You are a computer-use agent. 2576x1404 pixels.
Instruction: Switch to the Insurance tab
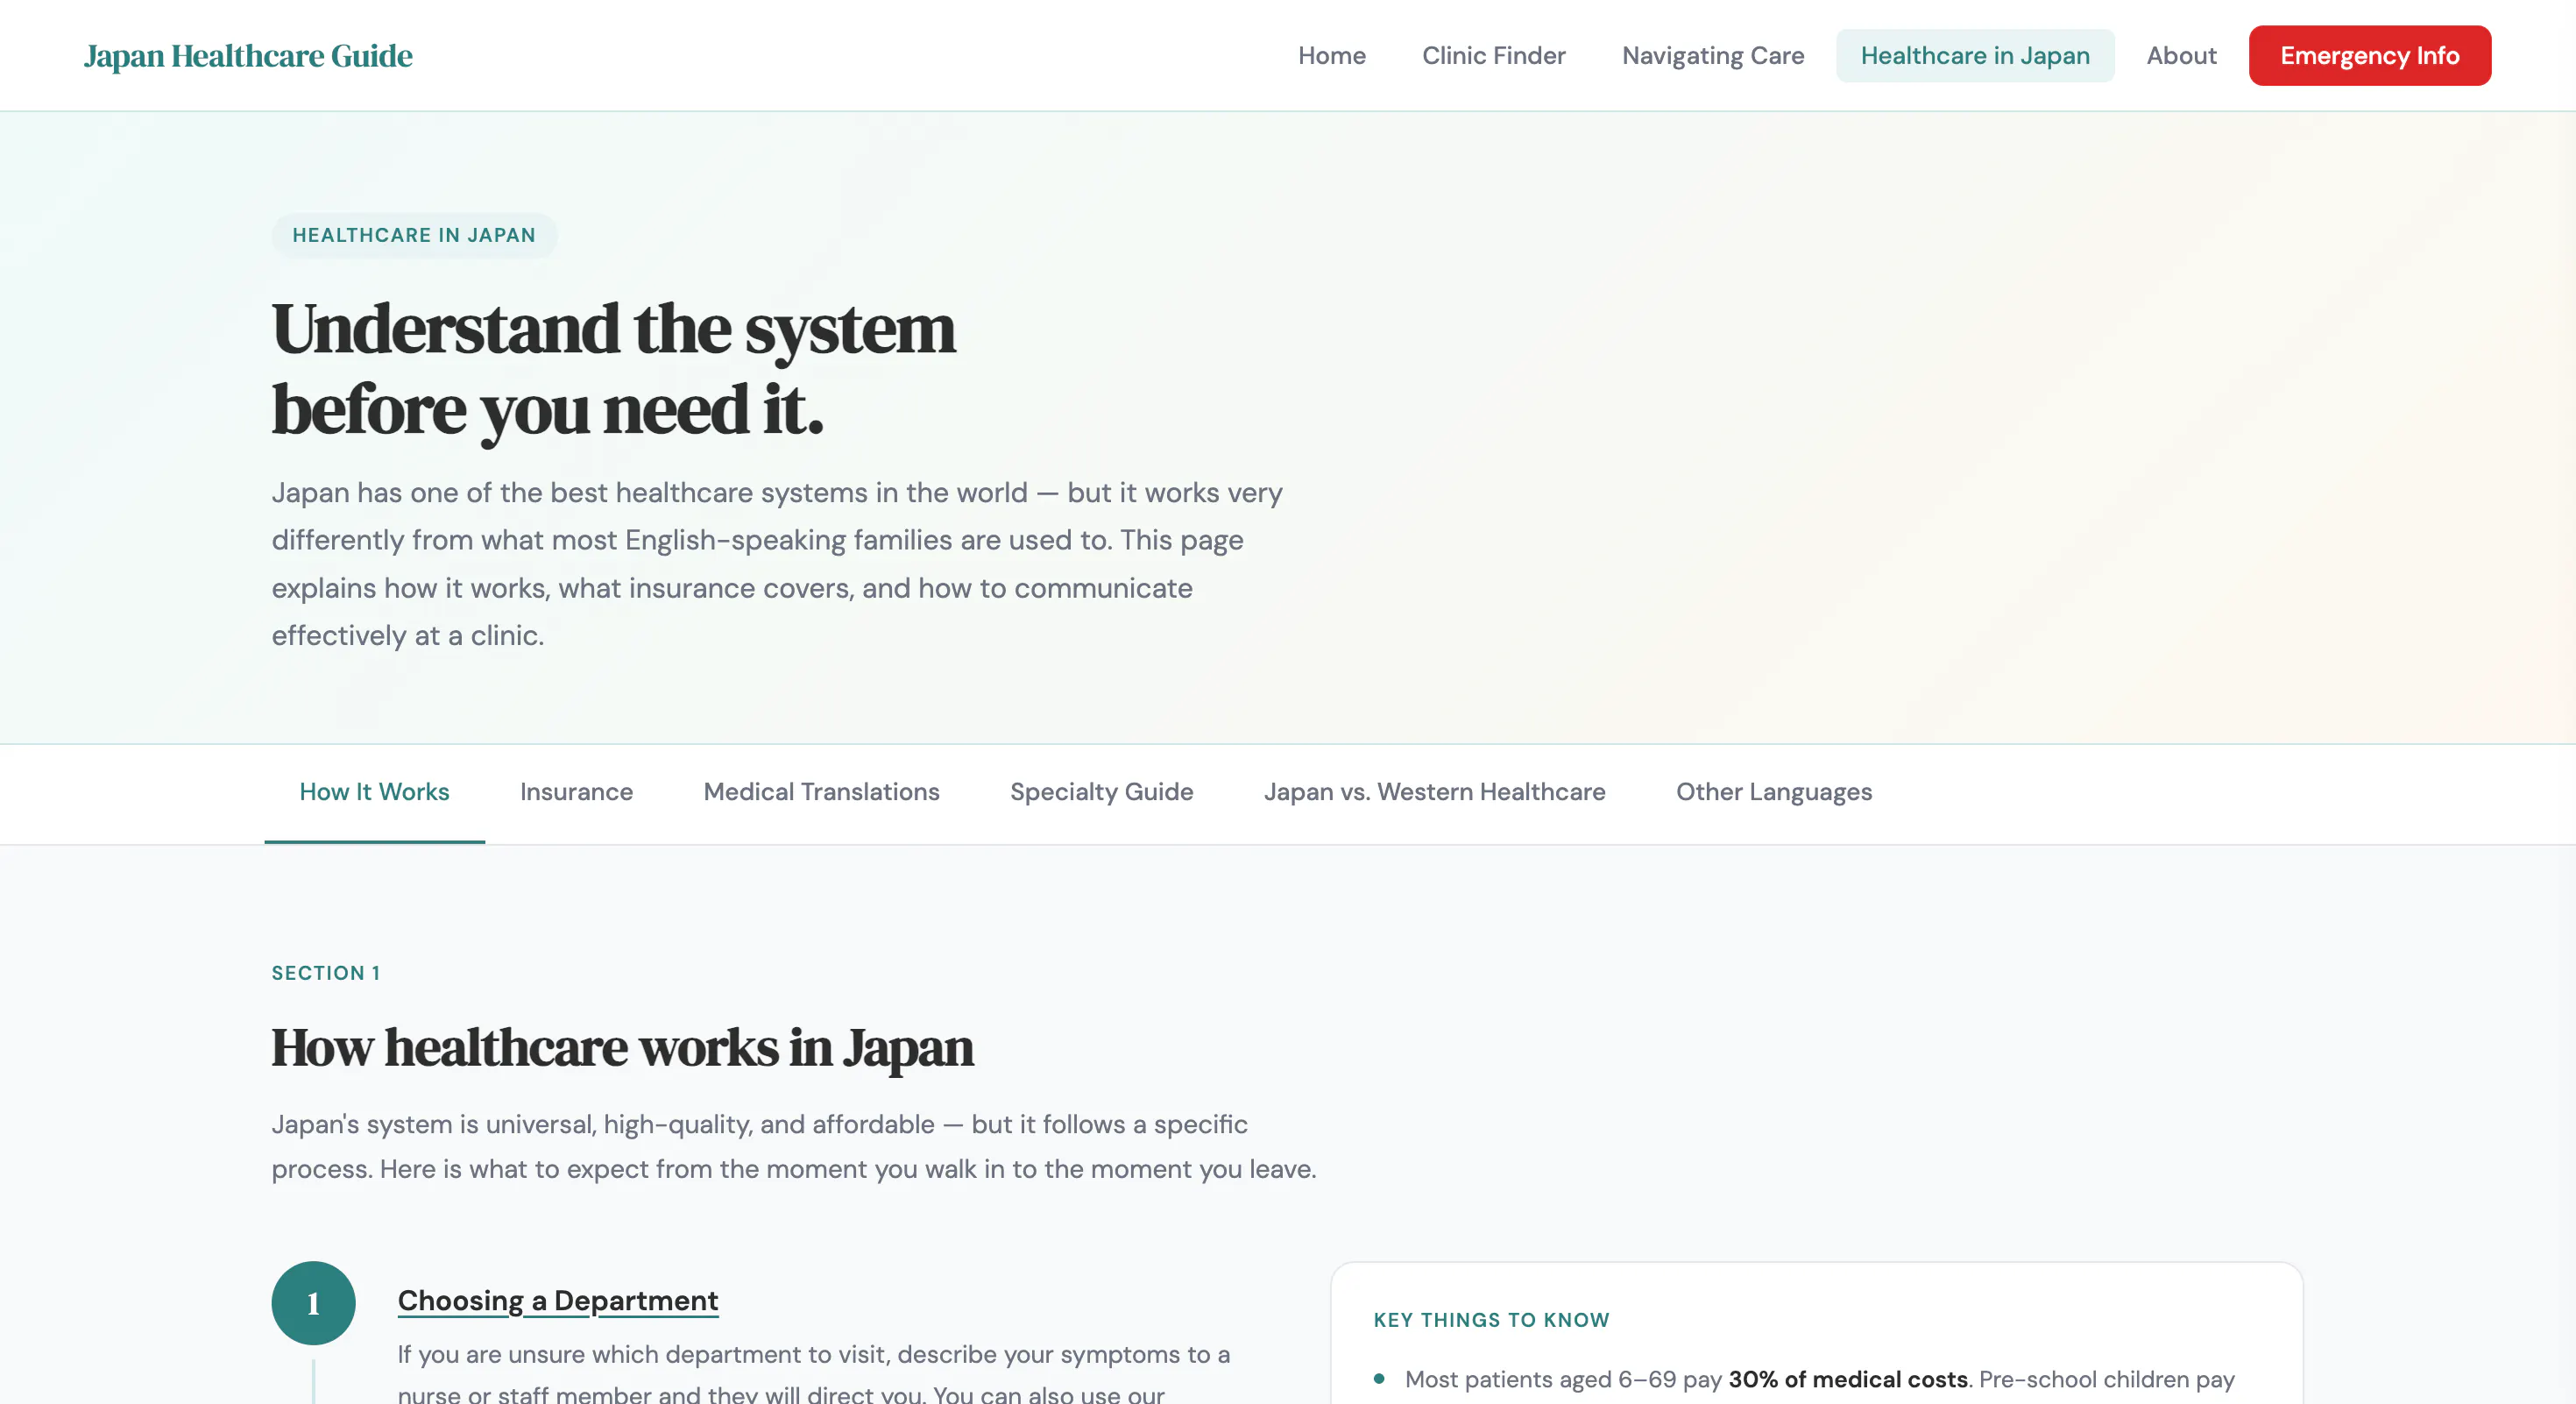576,792
